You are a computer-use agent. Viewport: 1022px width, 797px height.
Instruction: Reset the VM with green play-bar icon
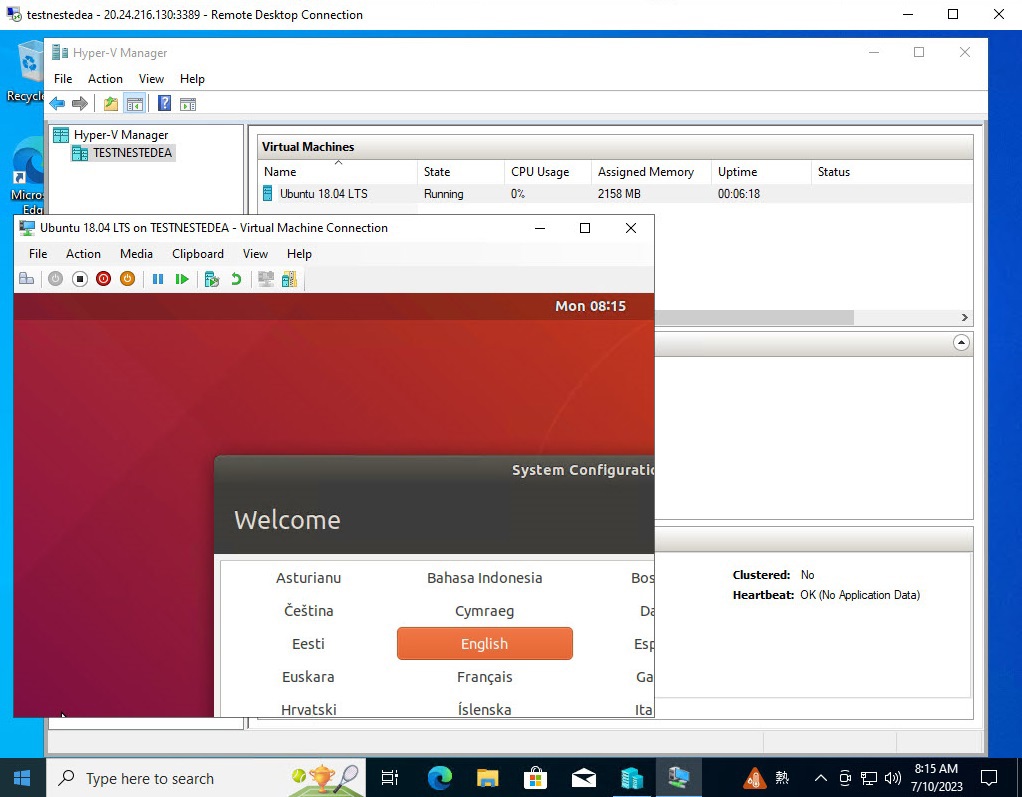pos(182,279)
